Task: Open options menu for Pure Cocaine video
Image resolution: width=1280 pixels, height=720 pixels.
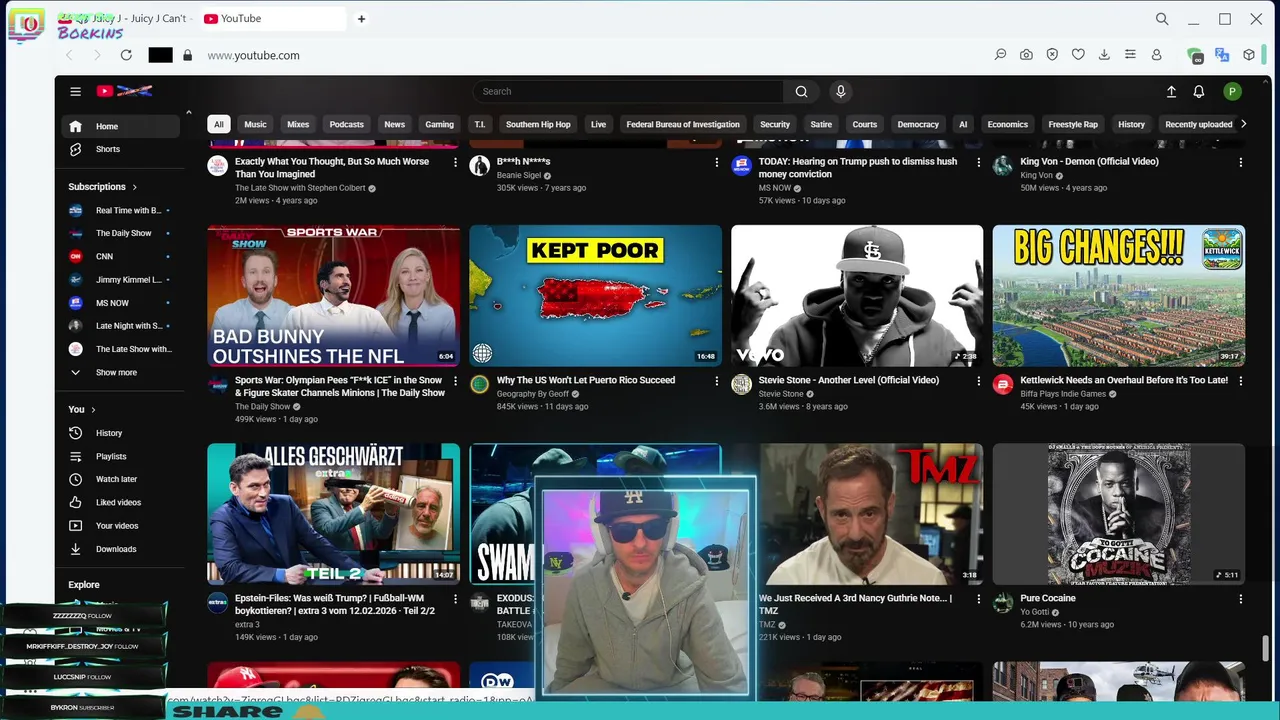Action: (x=1241, y=599)
